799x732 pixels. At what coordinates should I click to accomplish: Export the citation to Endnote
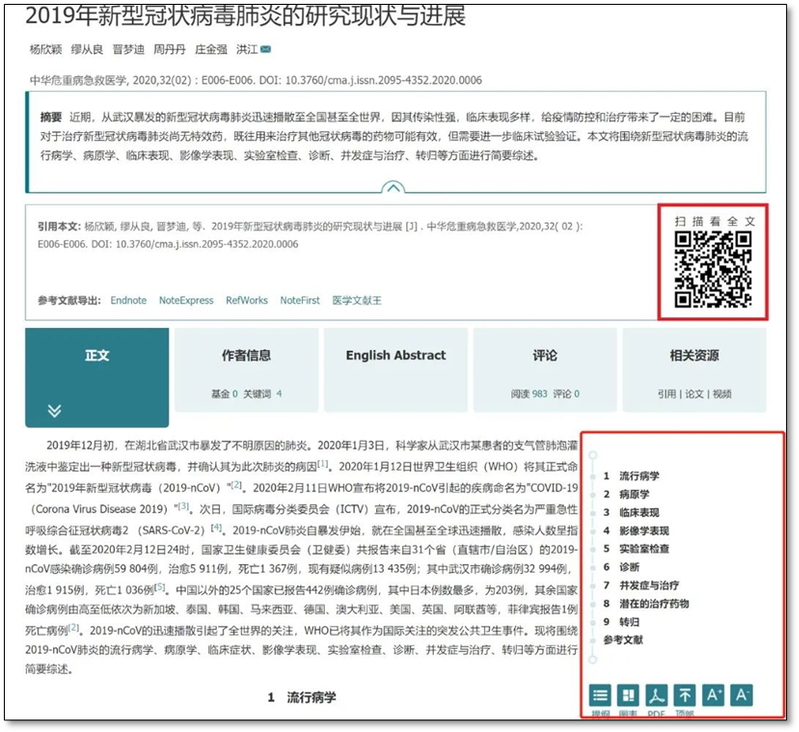(128, 300)
